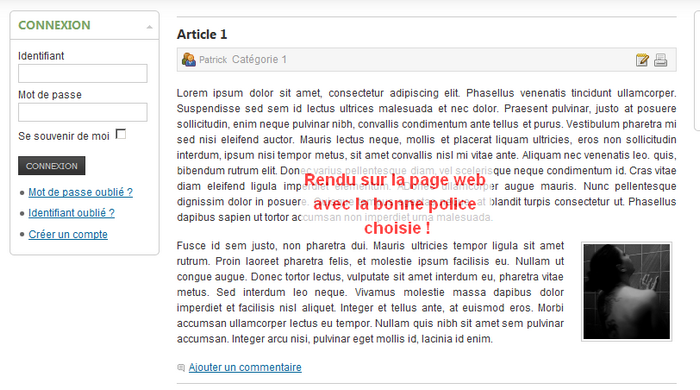Open the black-and-white article photo
The height and width of the screenshot is (390, 700).
pos(627,292)
